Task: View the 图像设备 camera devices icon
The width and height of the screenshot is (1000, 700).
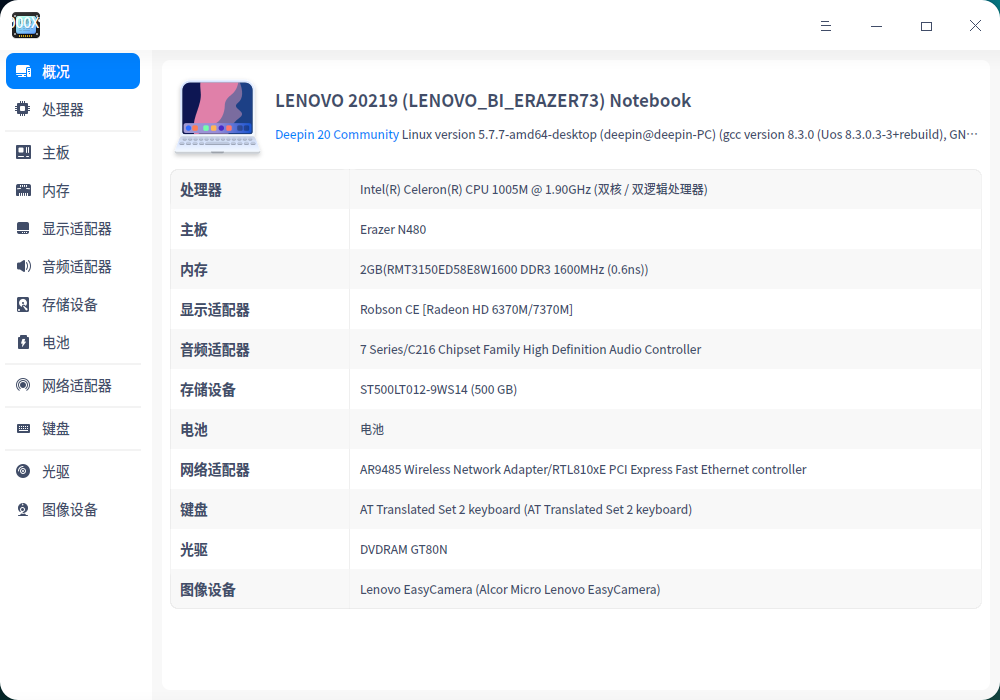Action: pos(22,509)
